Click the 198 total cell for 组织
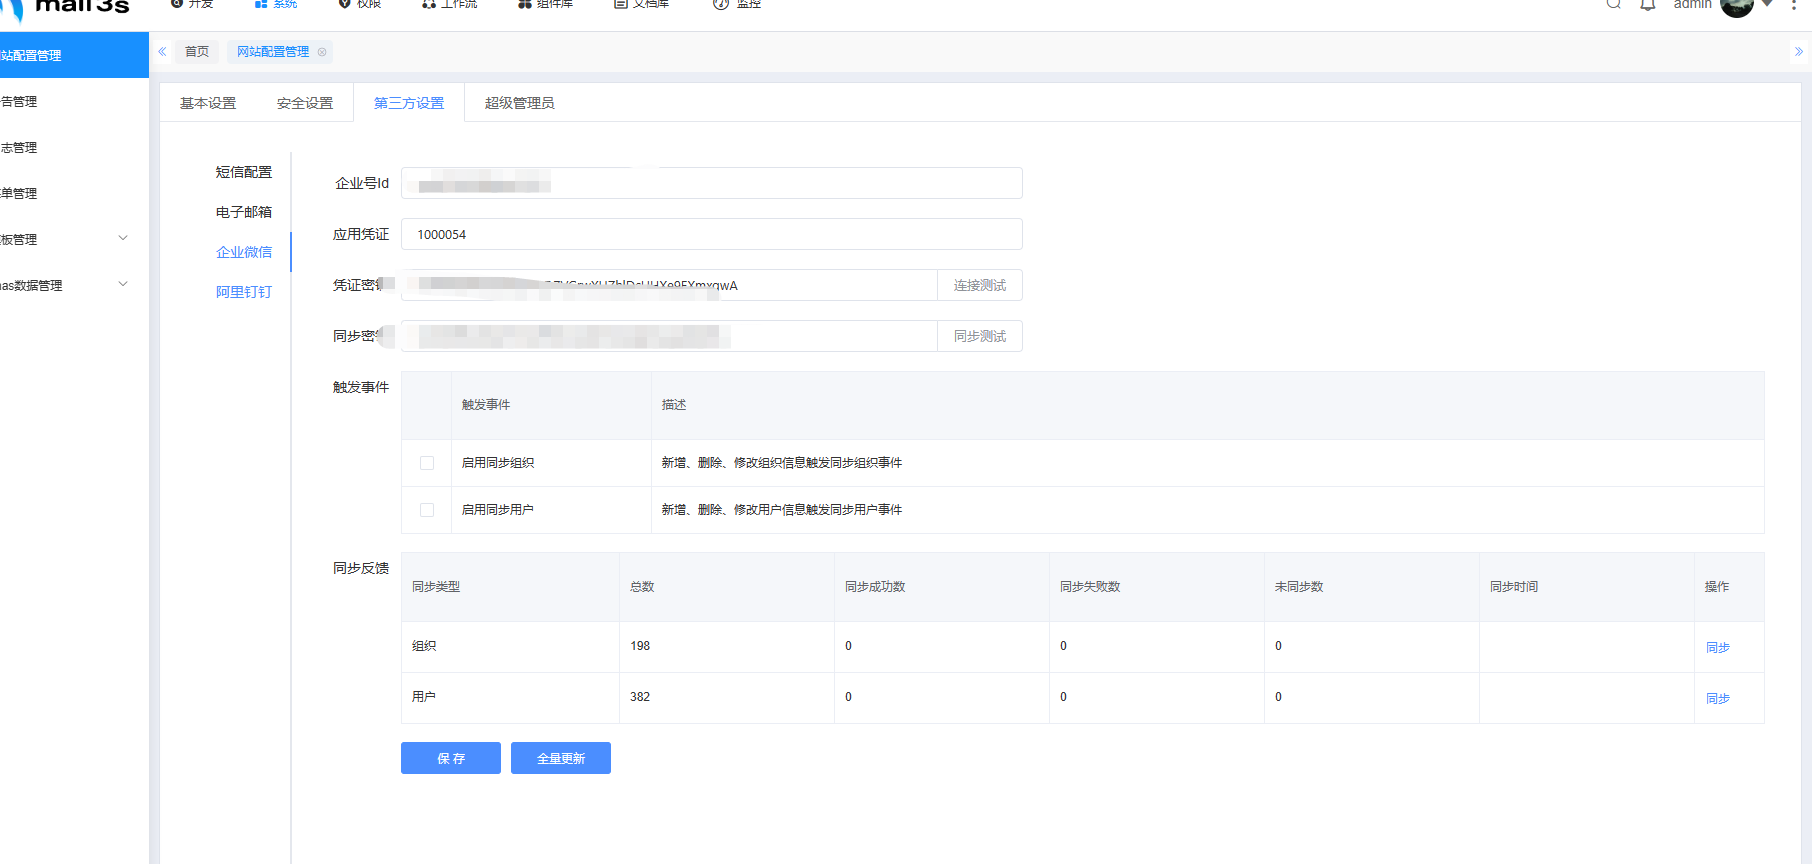1812x864 pixels. pyautogui.click(x=727, y=646)
